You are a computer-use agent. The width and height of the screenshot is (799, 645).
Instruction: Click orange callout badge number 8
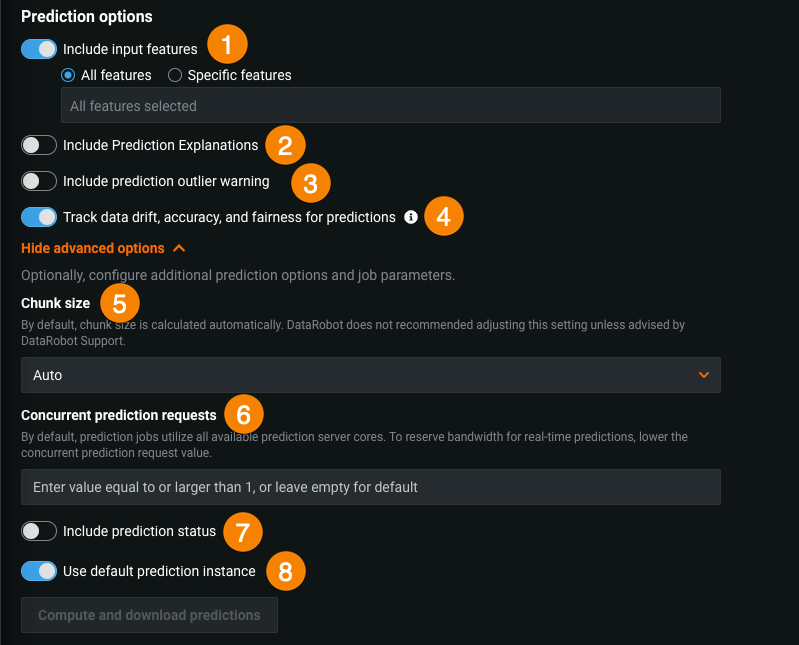[285, 572]
